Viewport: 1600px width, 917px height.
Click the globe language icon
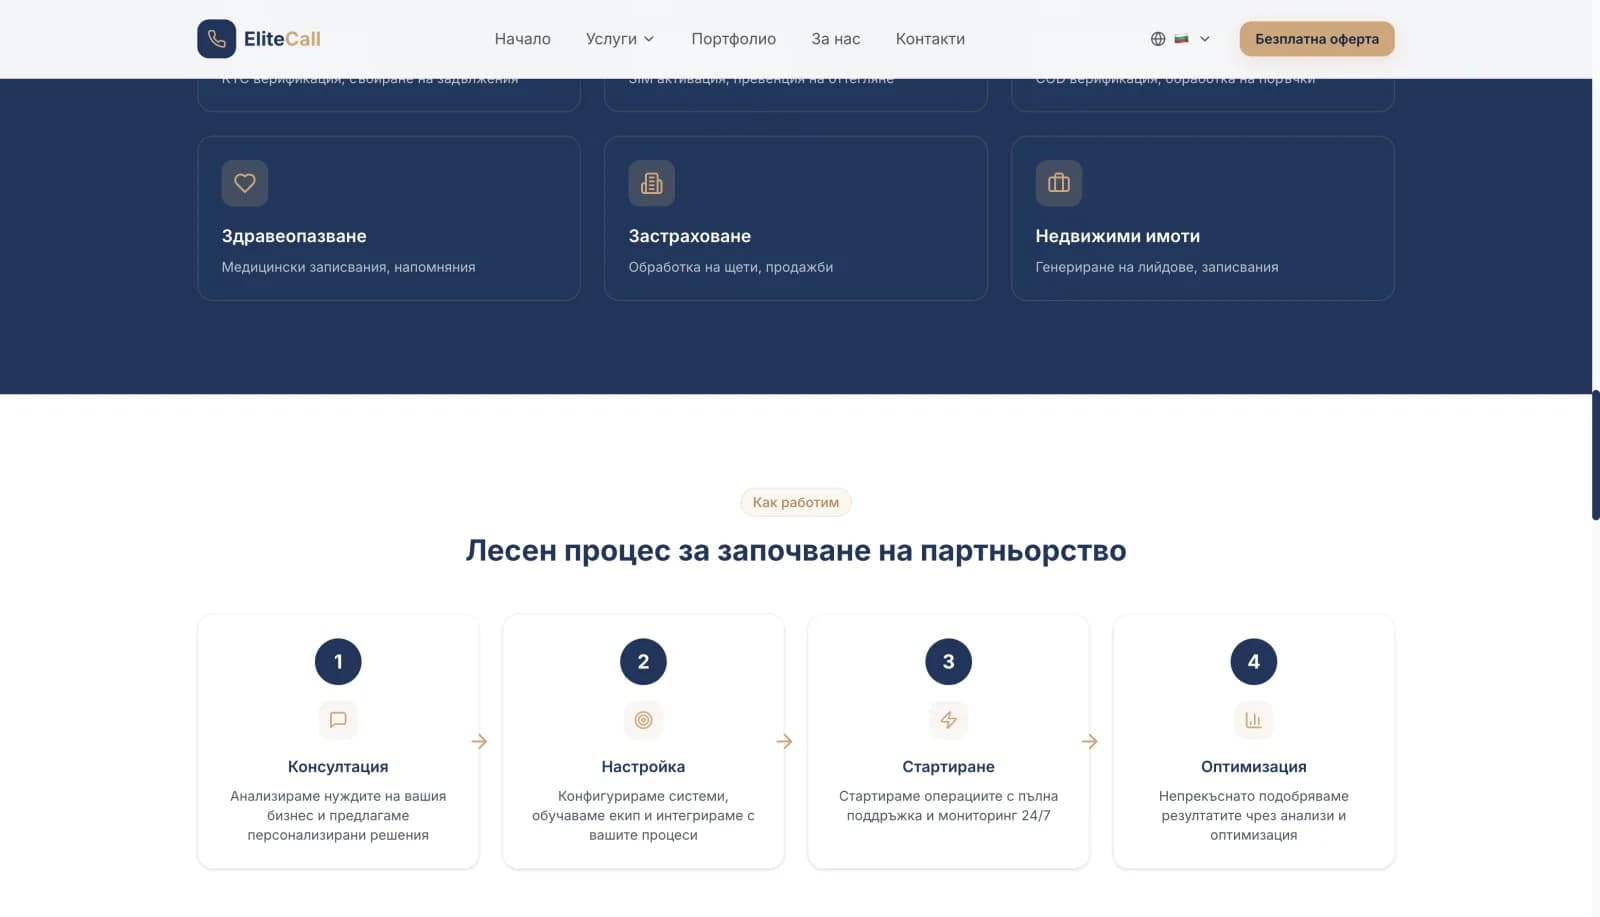coord(1158,39)
